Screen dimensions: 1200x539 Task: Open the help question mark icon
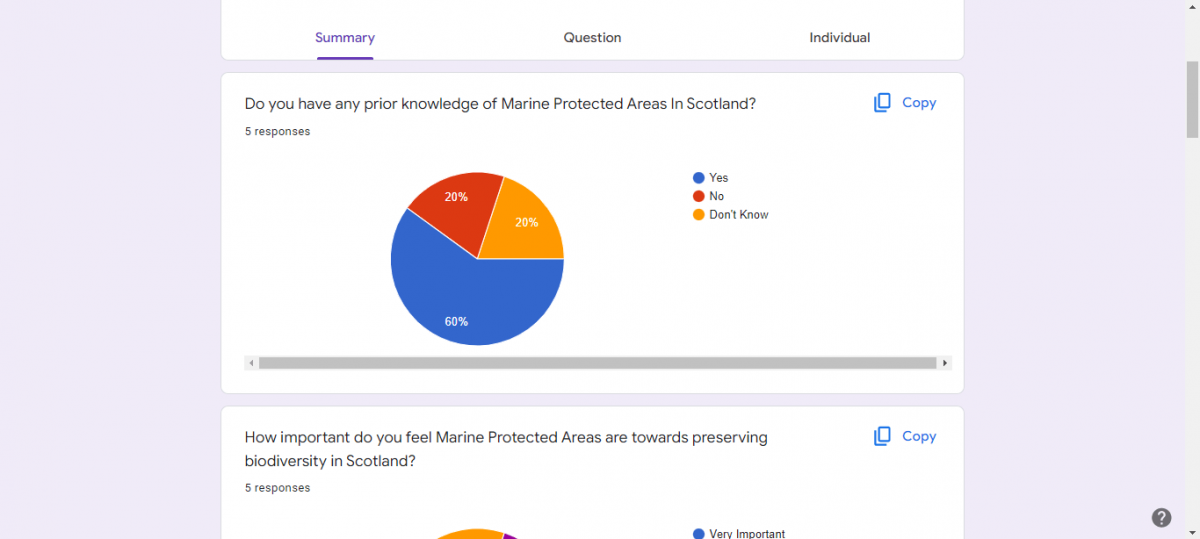[x=1161, y=517]
